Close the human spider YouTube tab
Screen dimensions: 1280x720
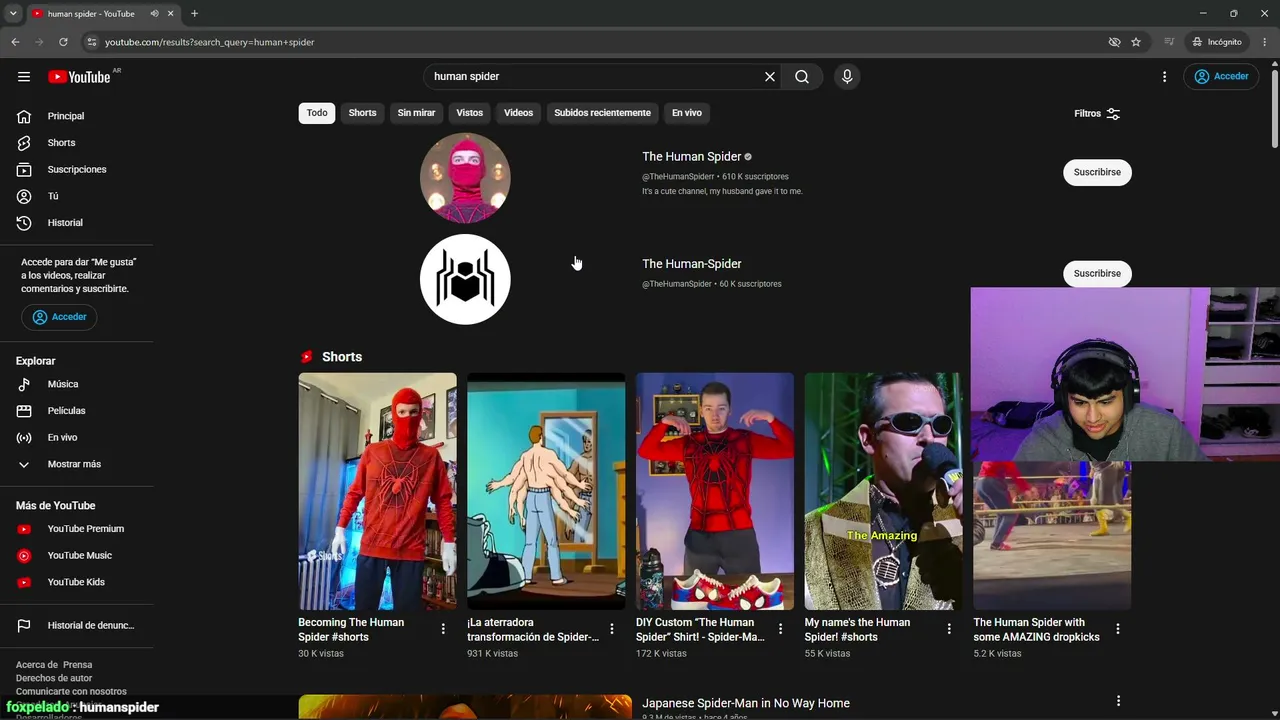coord(171,14)
